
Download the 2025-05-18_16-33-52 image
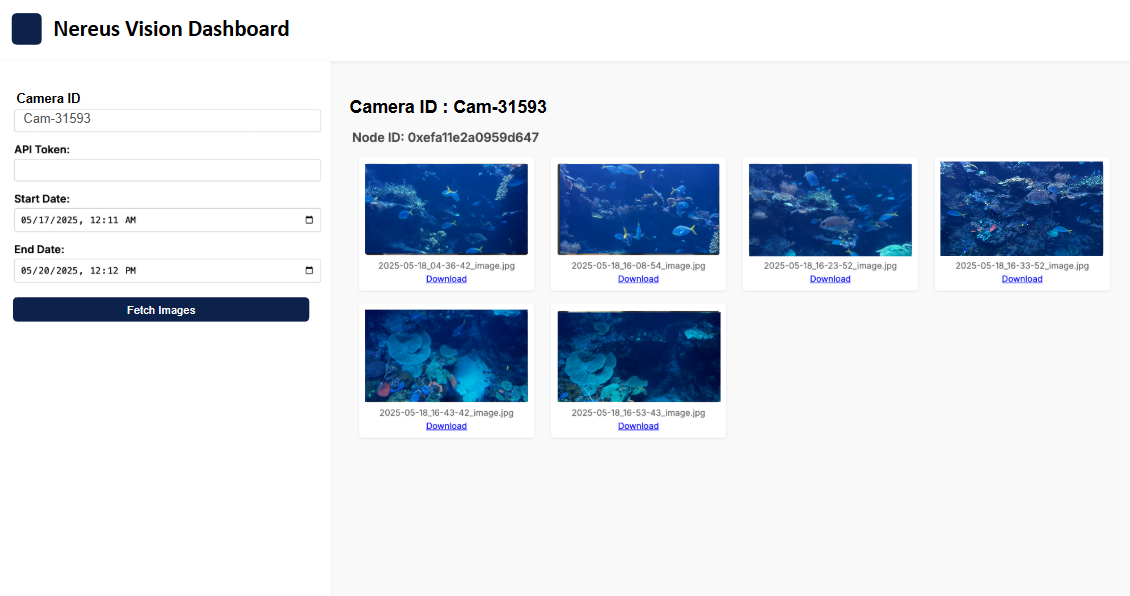pyautogui.click(x=1021, y=278)
